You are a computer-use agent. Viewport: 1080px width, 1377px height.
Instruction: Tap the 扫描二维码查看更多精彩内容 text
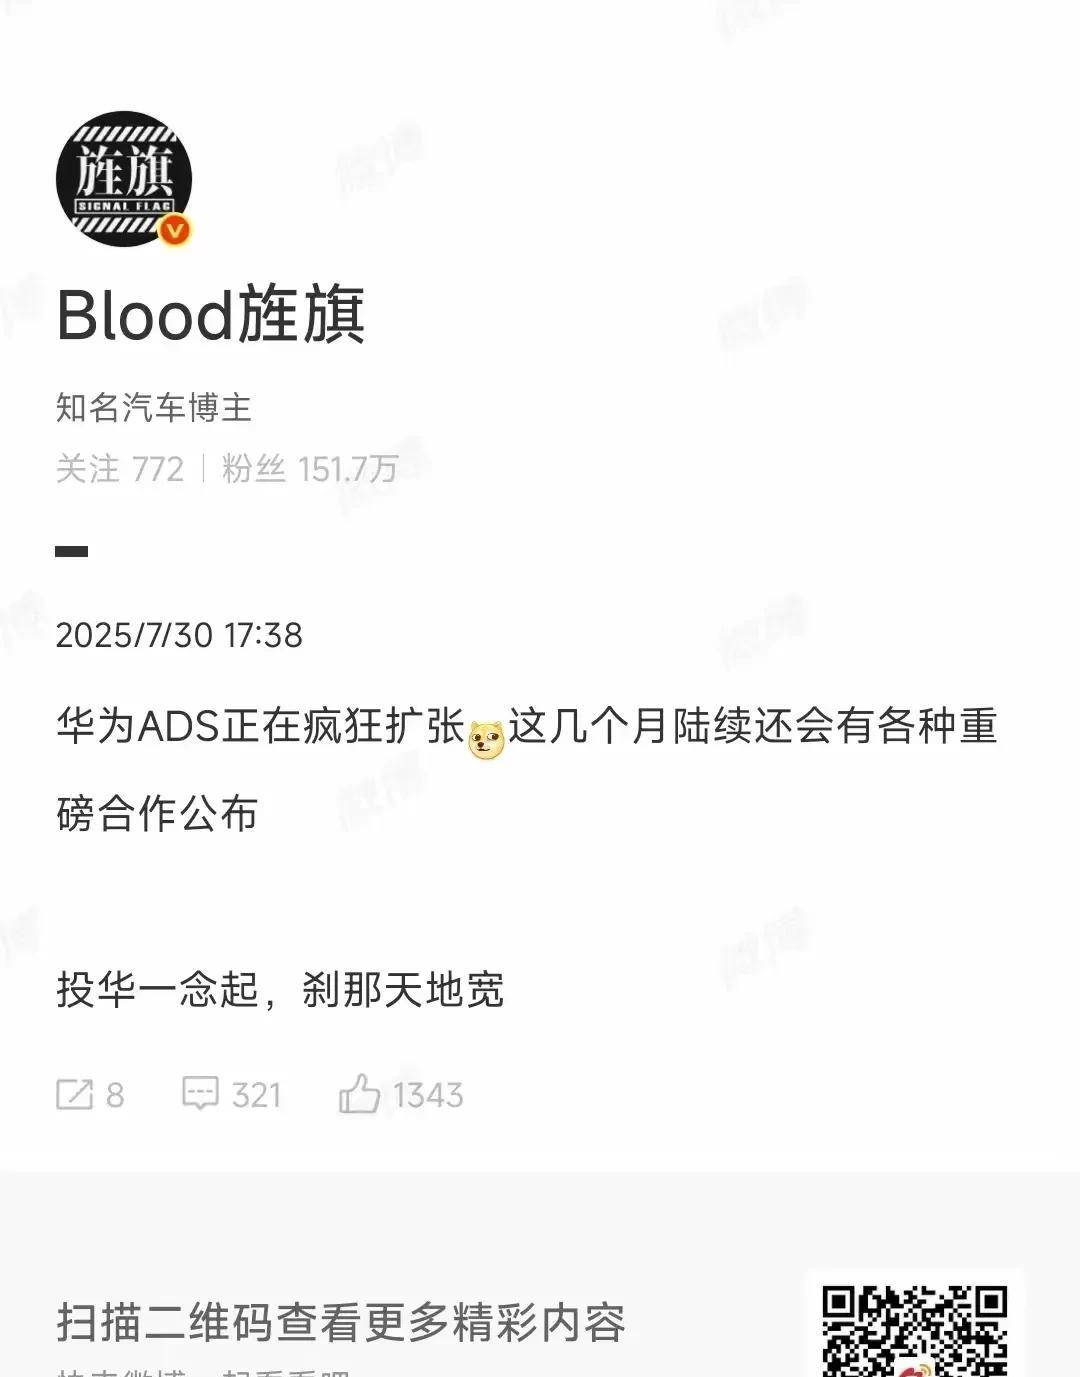tap(341, 1323)
